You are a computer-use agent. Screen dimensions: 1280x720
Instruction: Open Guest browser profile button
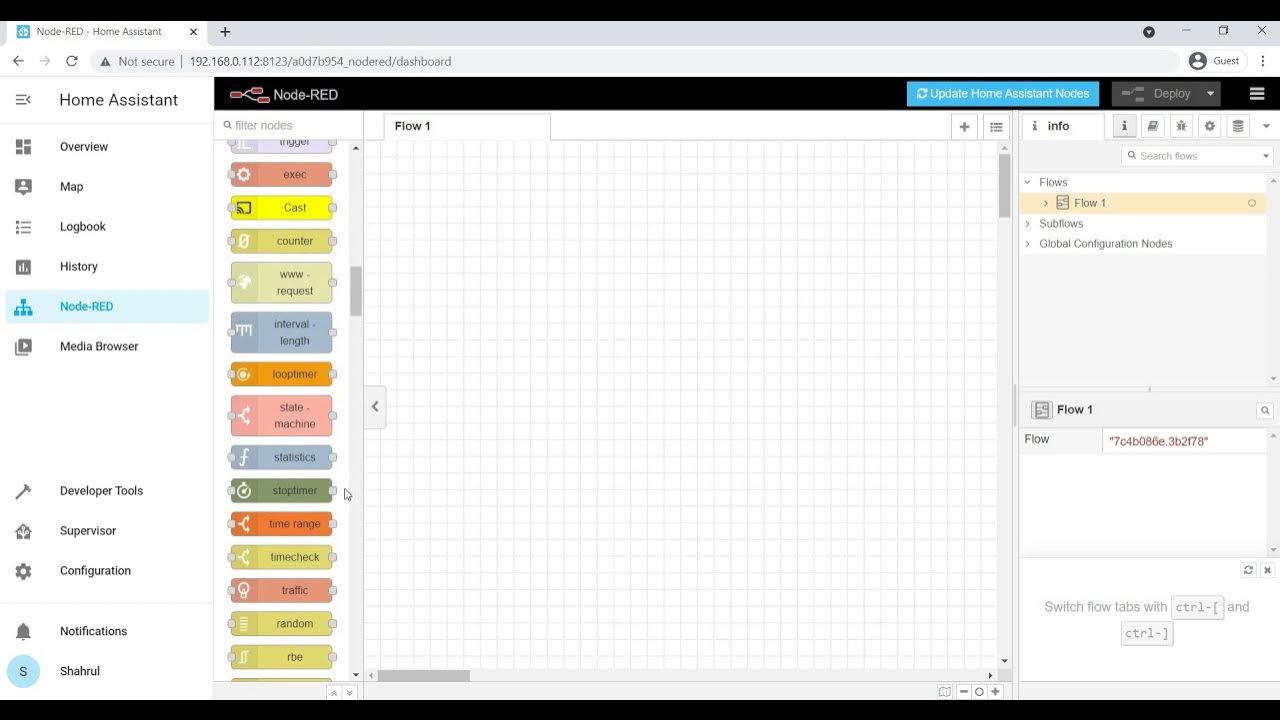coord(1215,61)
